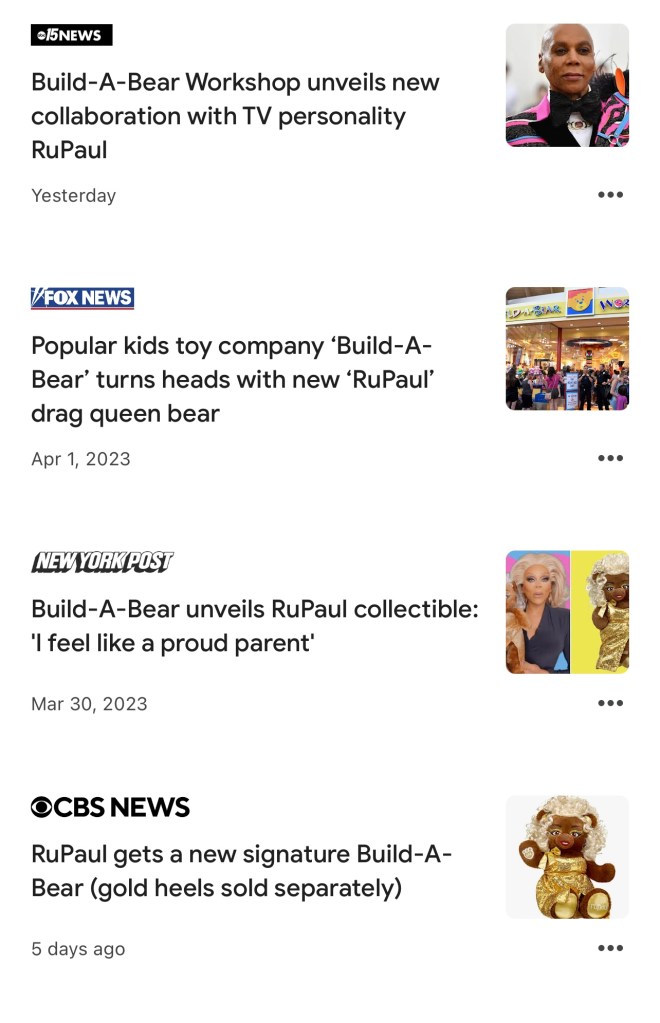The height and width of the screenshot is (1023, 660).
Task: Click the 'Apr 1, 2023' date
Action: 80,459
